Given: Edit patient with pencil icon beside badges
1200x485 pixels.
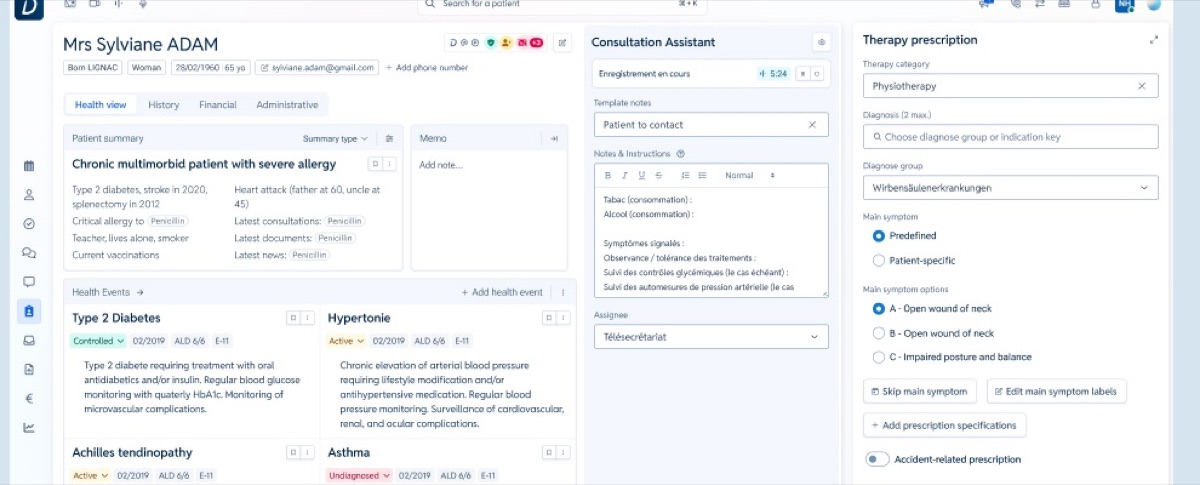Looking at the screenshot, I should 563,43.
